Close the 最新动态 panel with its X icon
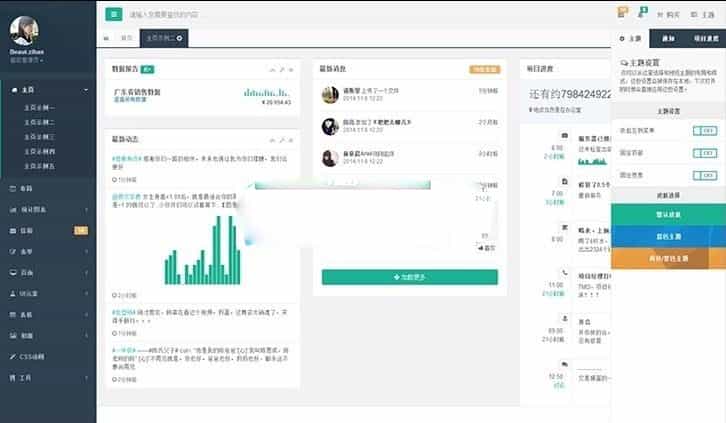 [x=291, y=140]
